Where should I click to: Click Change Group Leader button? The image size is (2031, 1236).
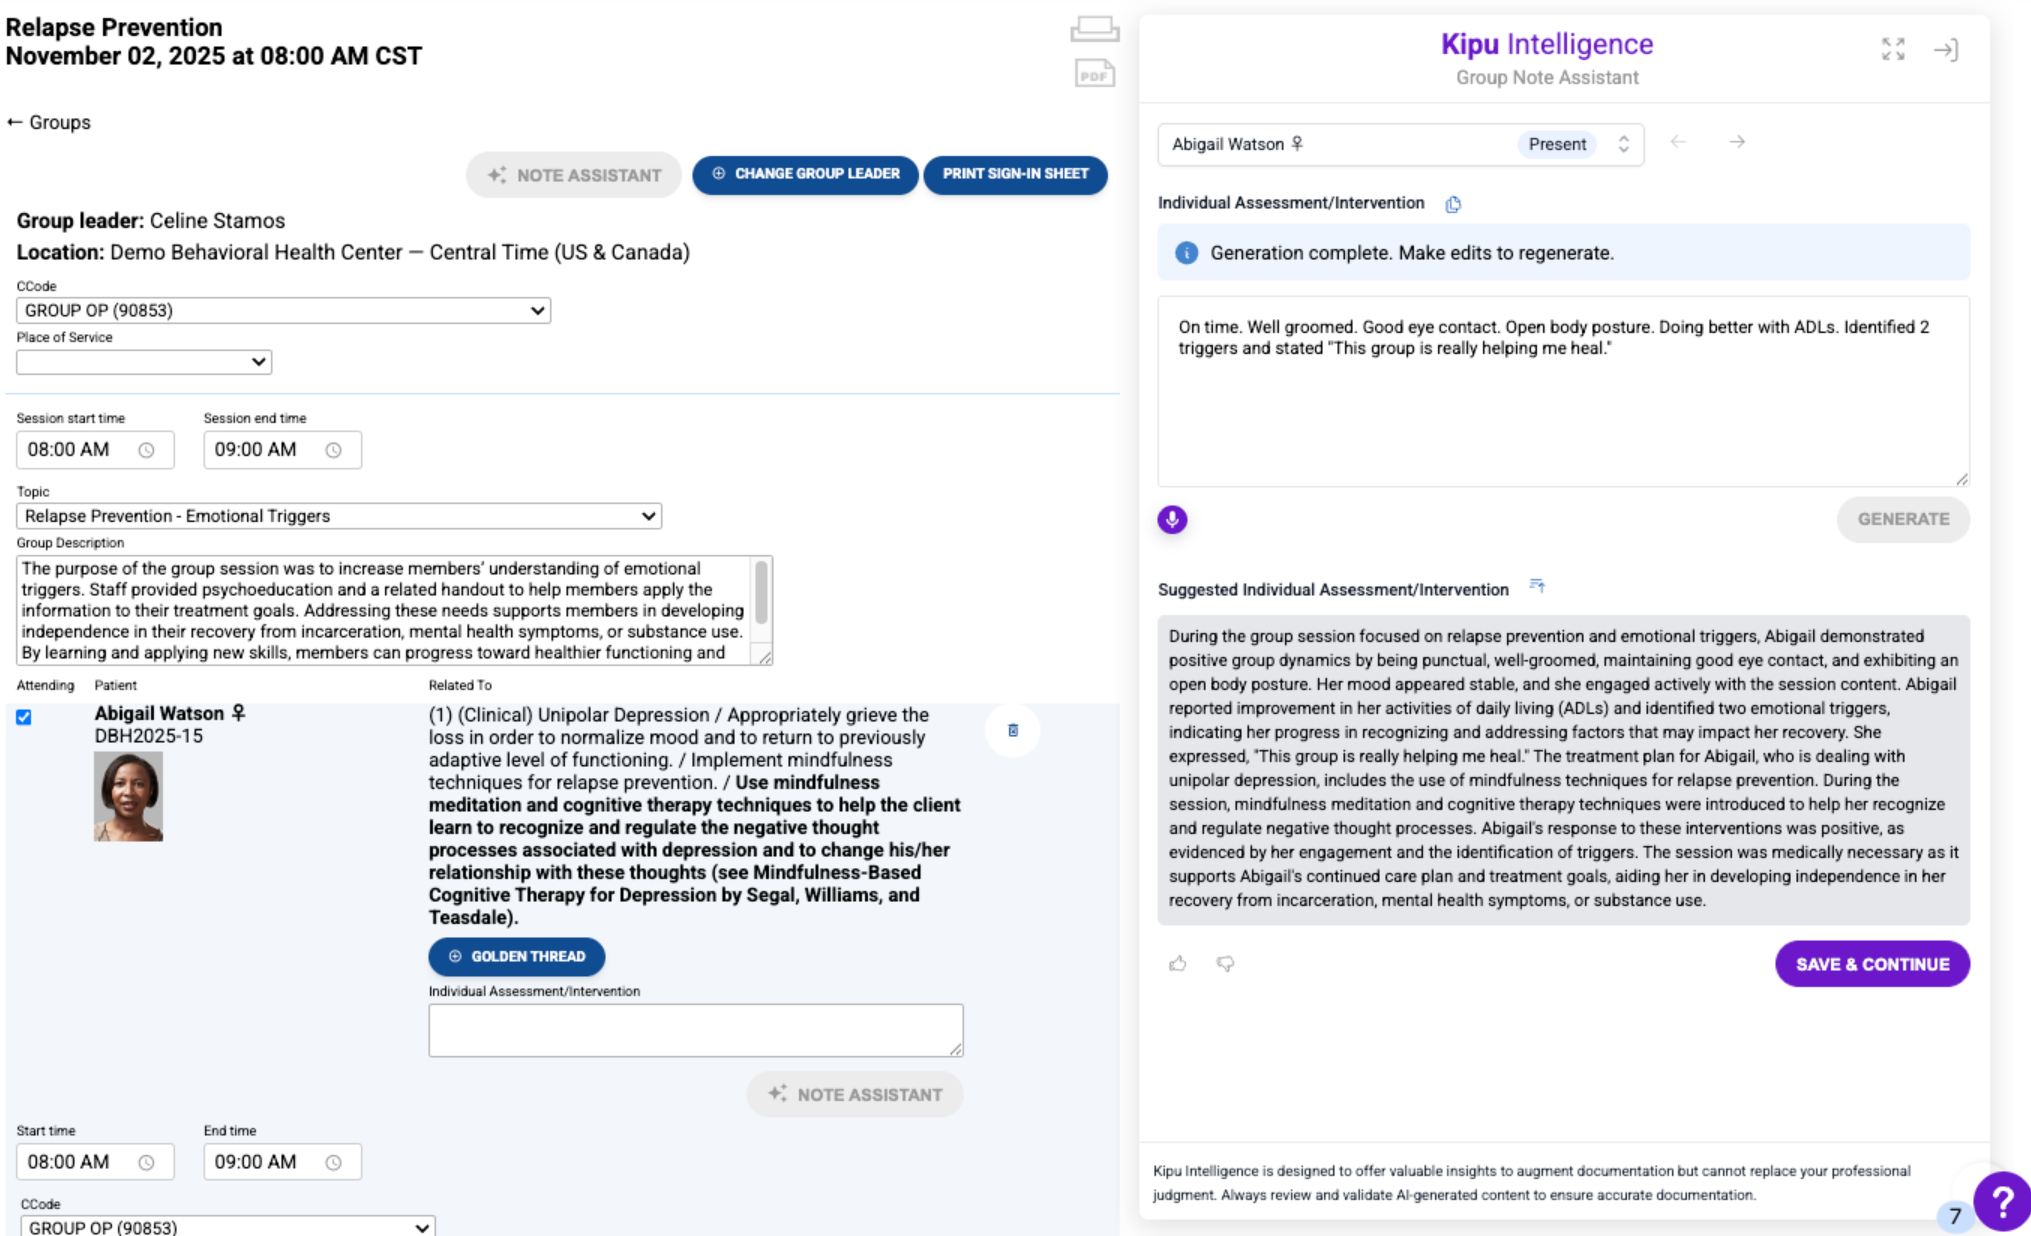805,174
